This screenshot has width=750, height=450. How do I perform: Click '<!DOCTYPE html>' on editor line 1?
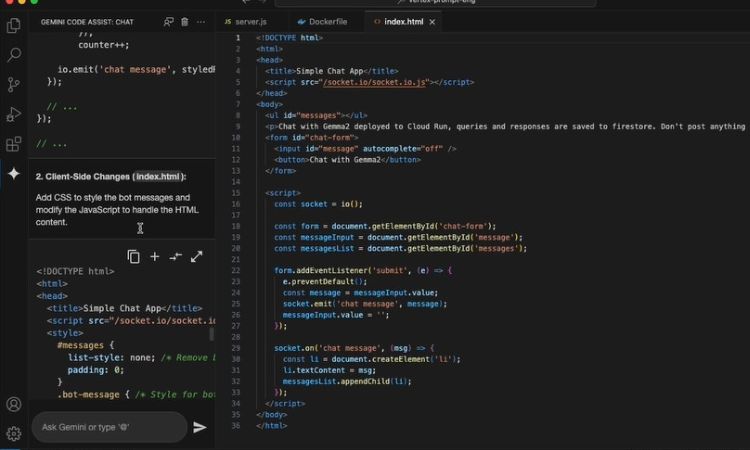pyautogui.click(x=289, y=38)
